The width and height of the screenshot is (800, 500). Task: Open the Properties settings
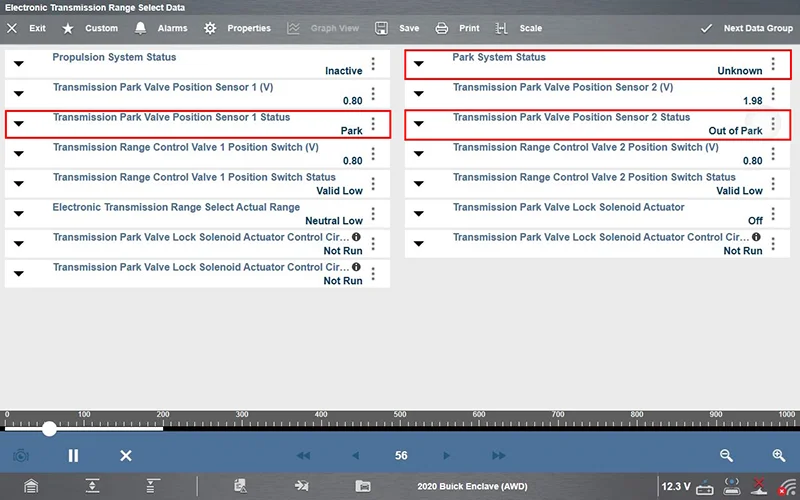pyautogui.click(x=237, y=28)
